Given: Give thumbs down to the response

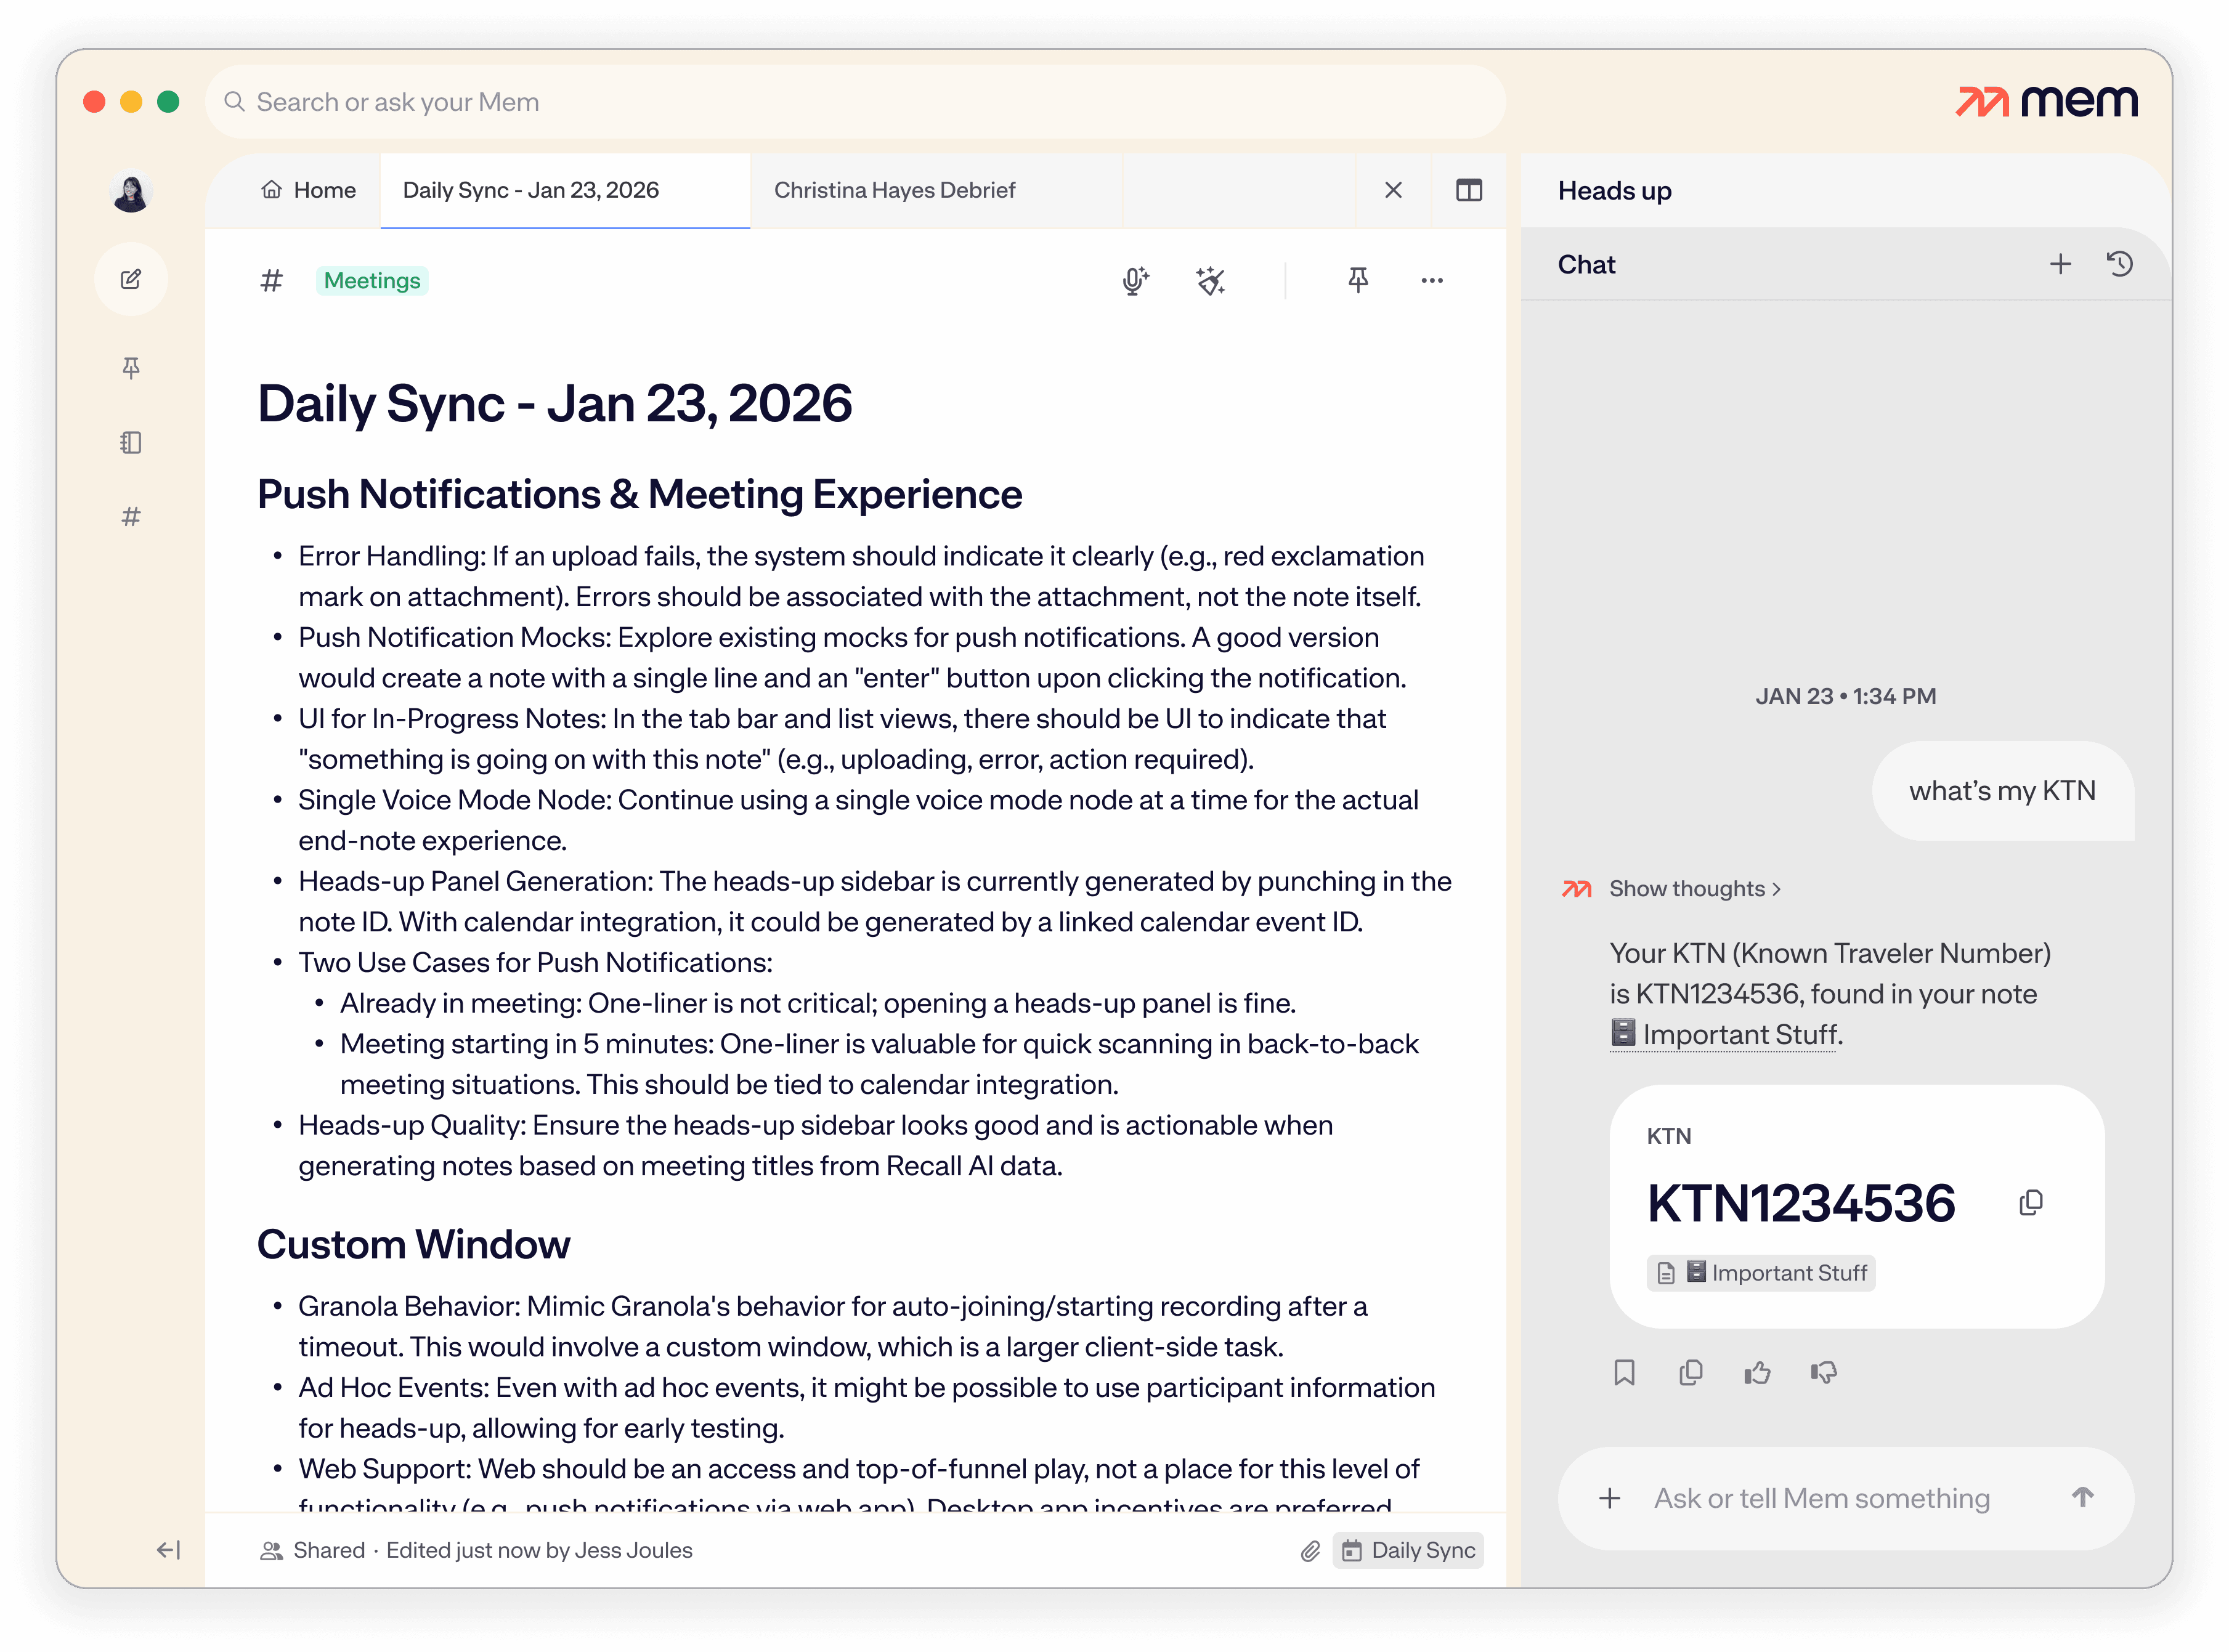Looking at the screenshot, I should coord(1824,1372).
